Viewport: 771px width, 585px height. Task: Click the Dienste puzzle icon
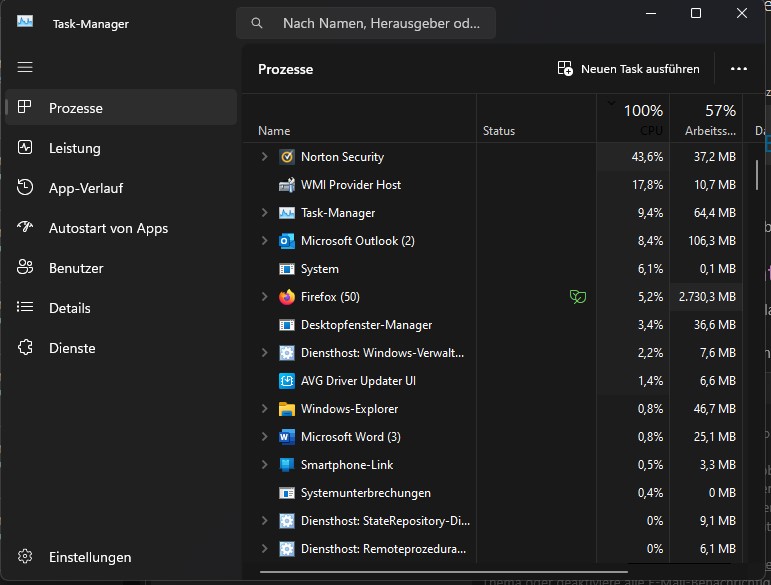click(x=25, y=348)
